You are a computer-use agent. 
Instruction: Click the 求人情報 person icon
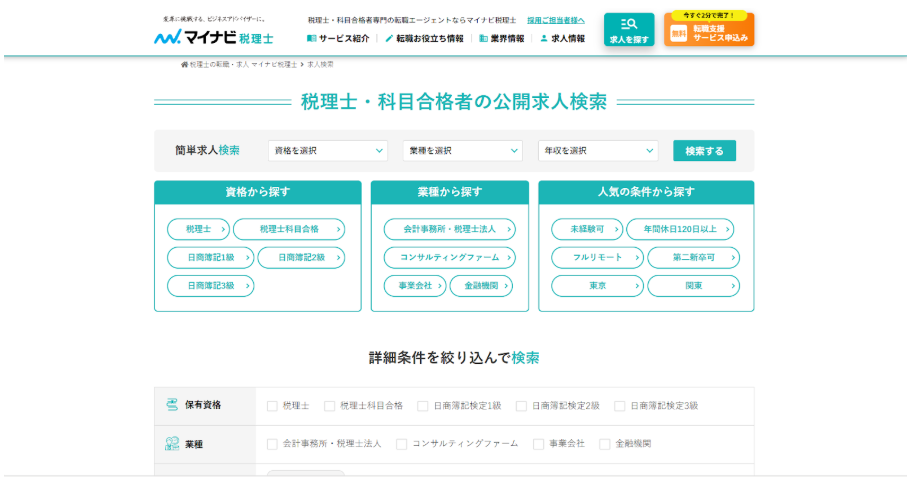[544, 39]
